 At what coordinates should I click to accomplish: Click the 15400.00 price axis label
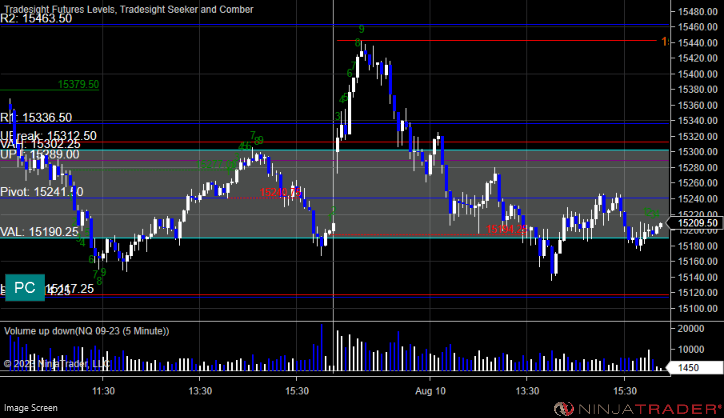point(698,74)
